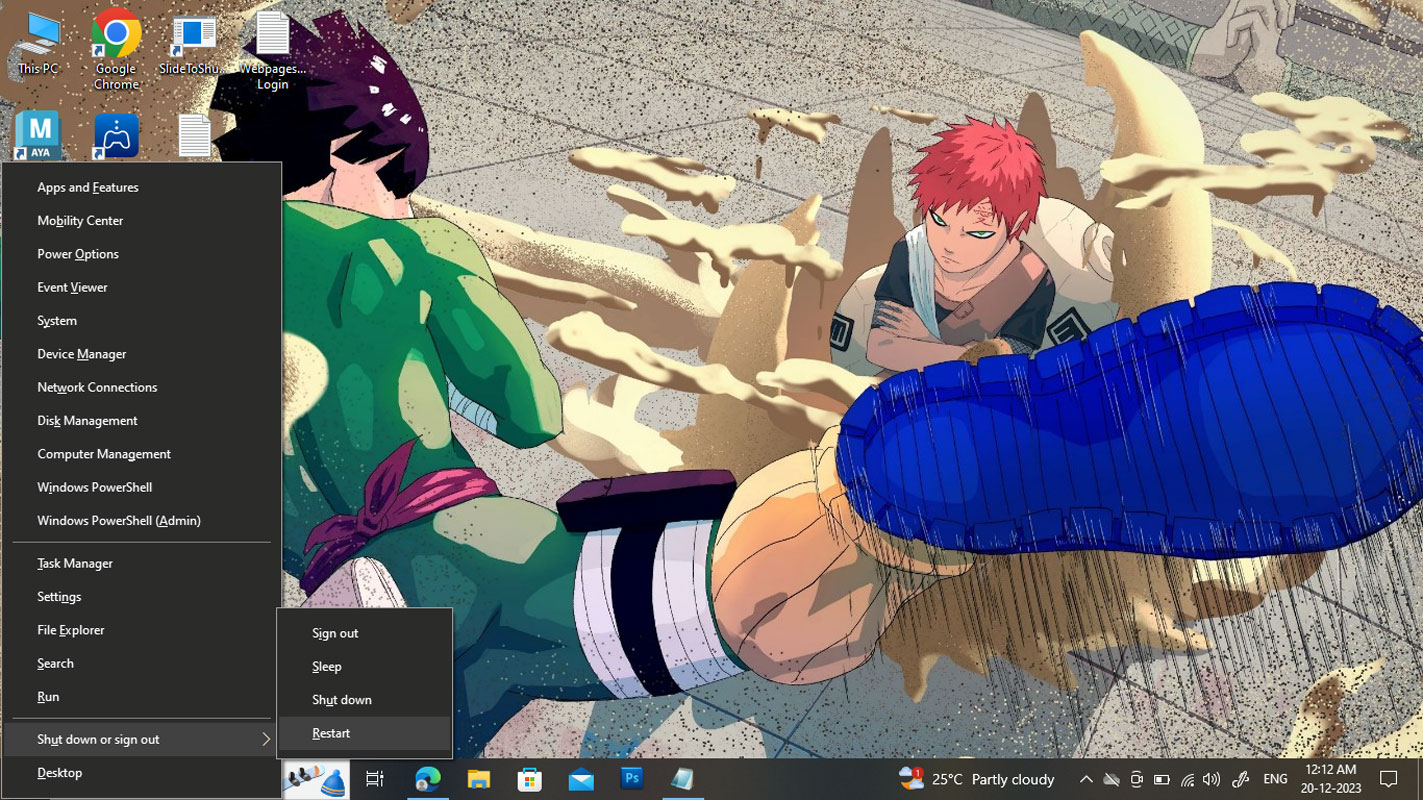This screenshot has width=1423, height=800.
Task: Open File Explorer menu entry
Action: point(142,630)
